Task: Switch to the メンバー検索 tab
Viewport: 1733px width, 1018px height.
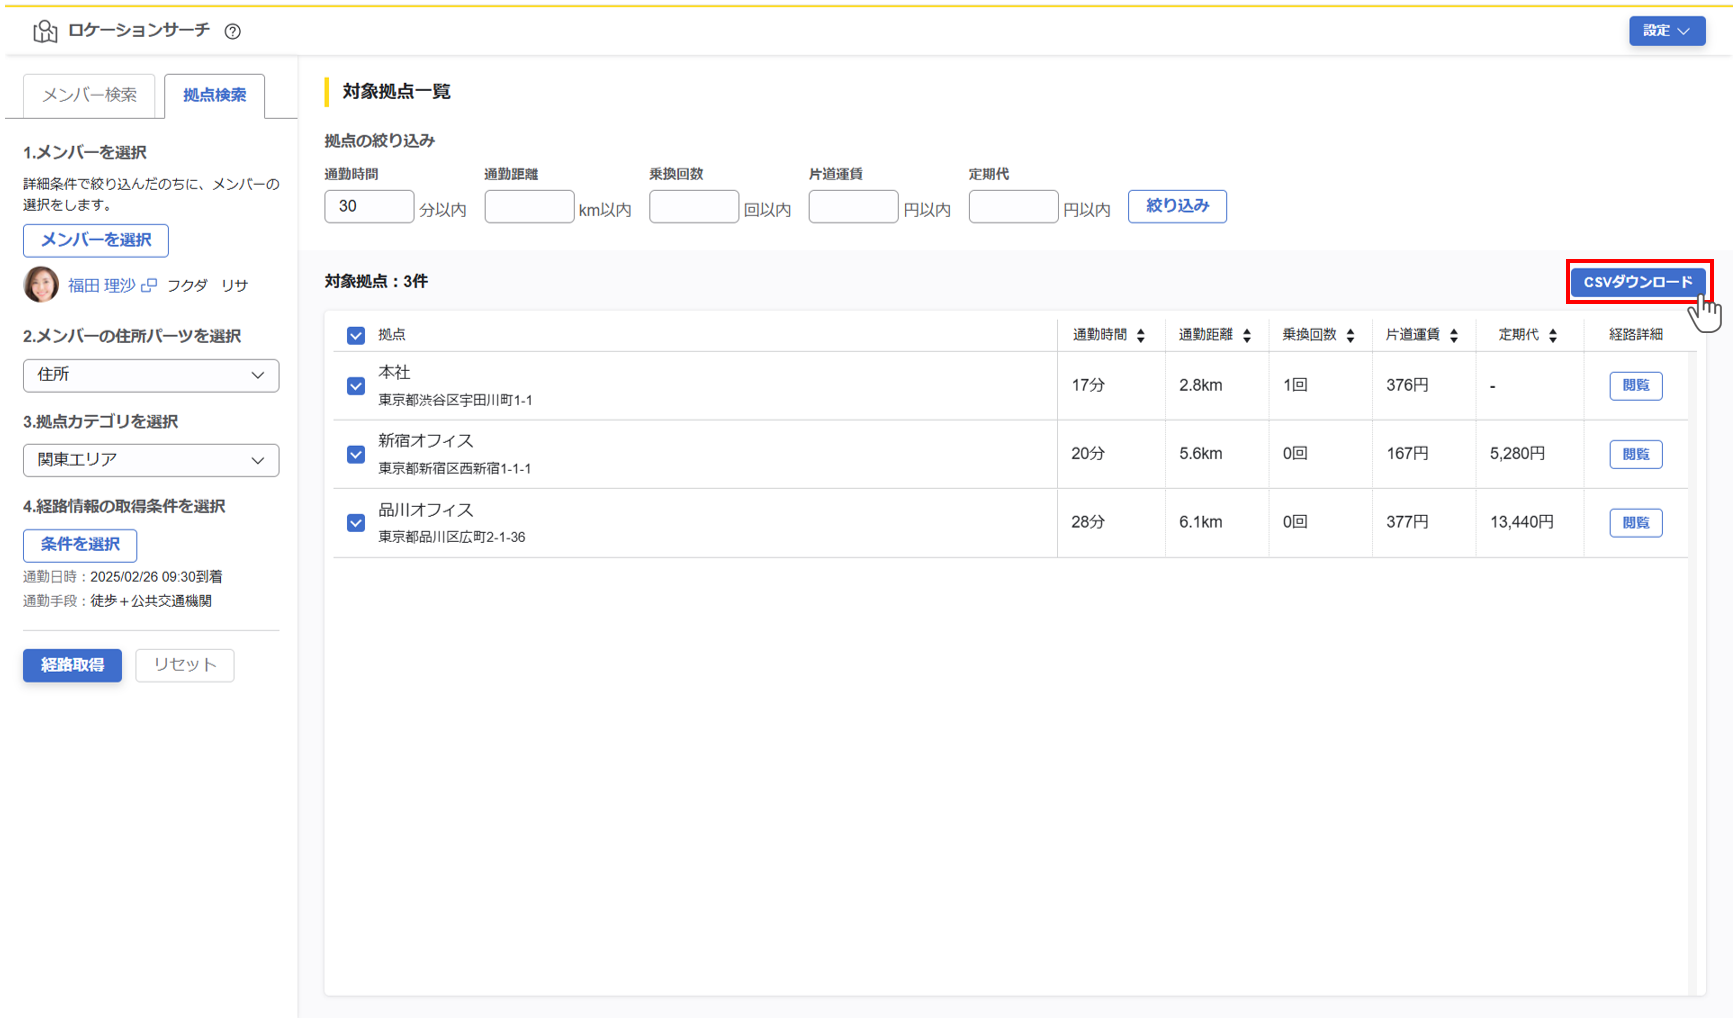Action: pyautogui.click(x=89, y=95)
